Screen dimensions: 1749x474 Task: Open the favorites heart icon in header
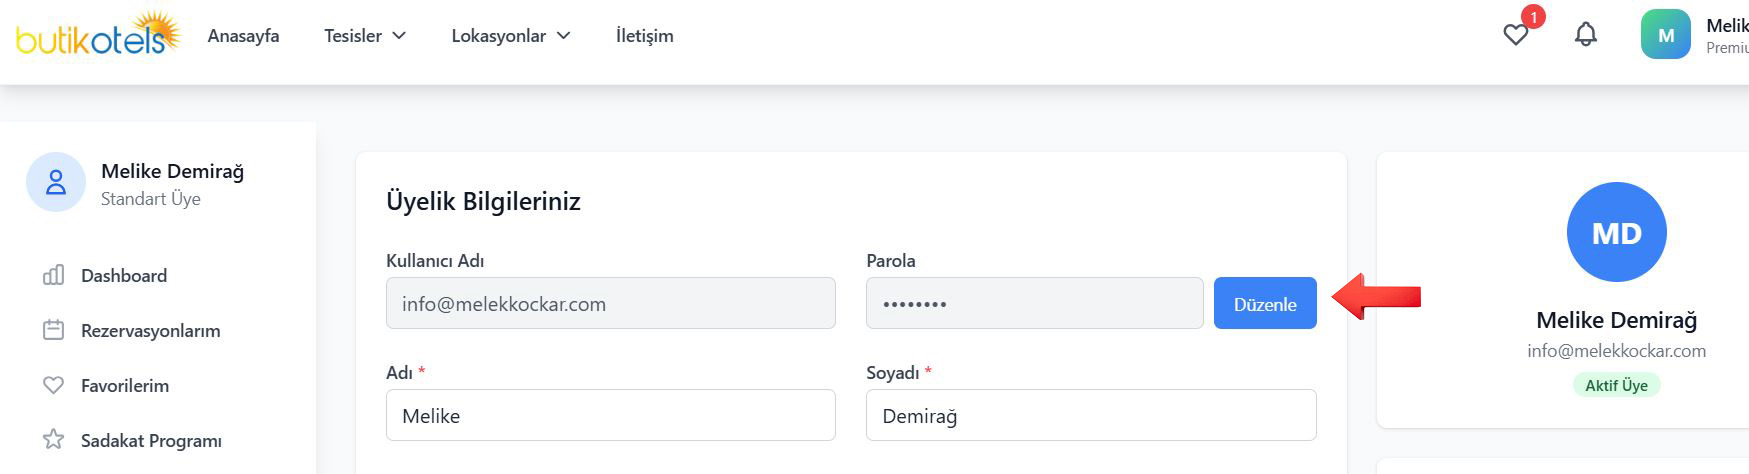1516,35
